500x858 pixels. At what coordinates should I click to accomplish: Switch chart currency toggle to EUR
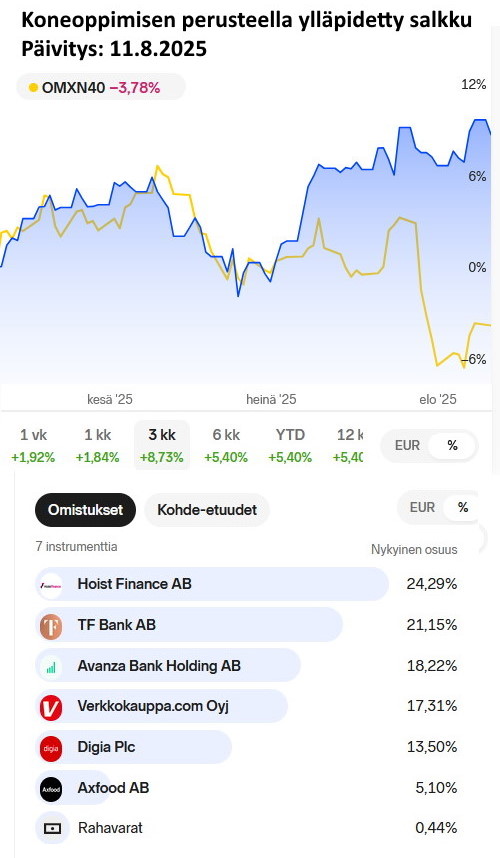(x=407, y=445)
